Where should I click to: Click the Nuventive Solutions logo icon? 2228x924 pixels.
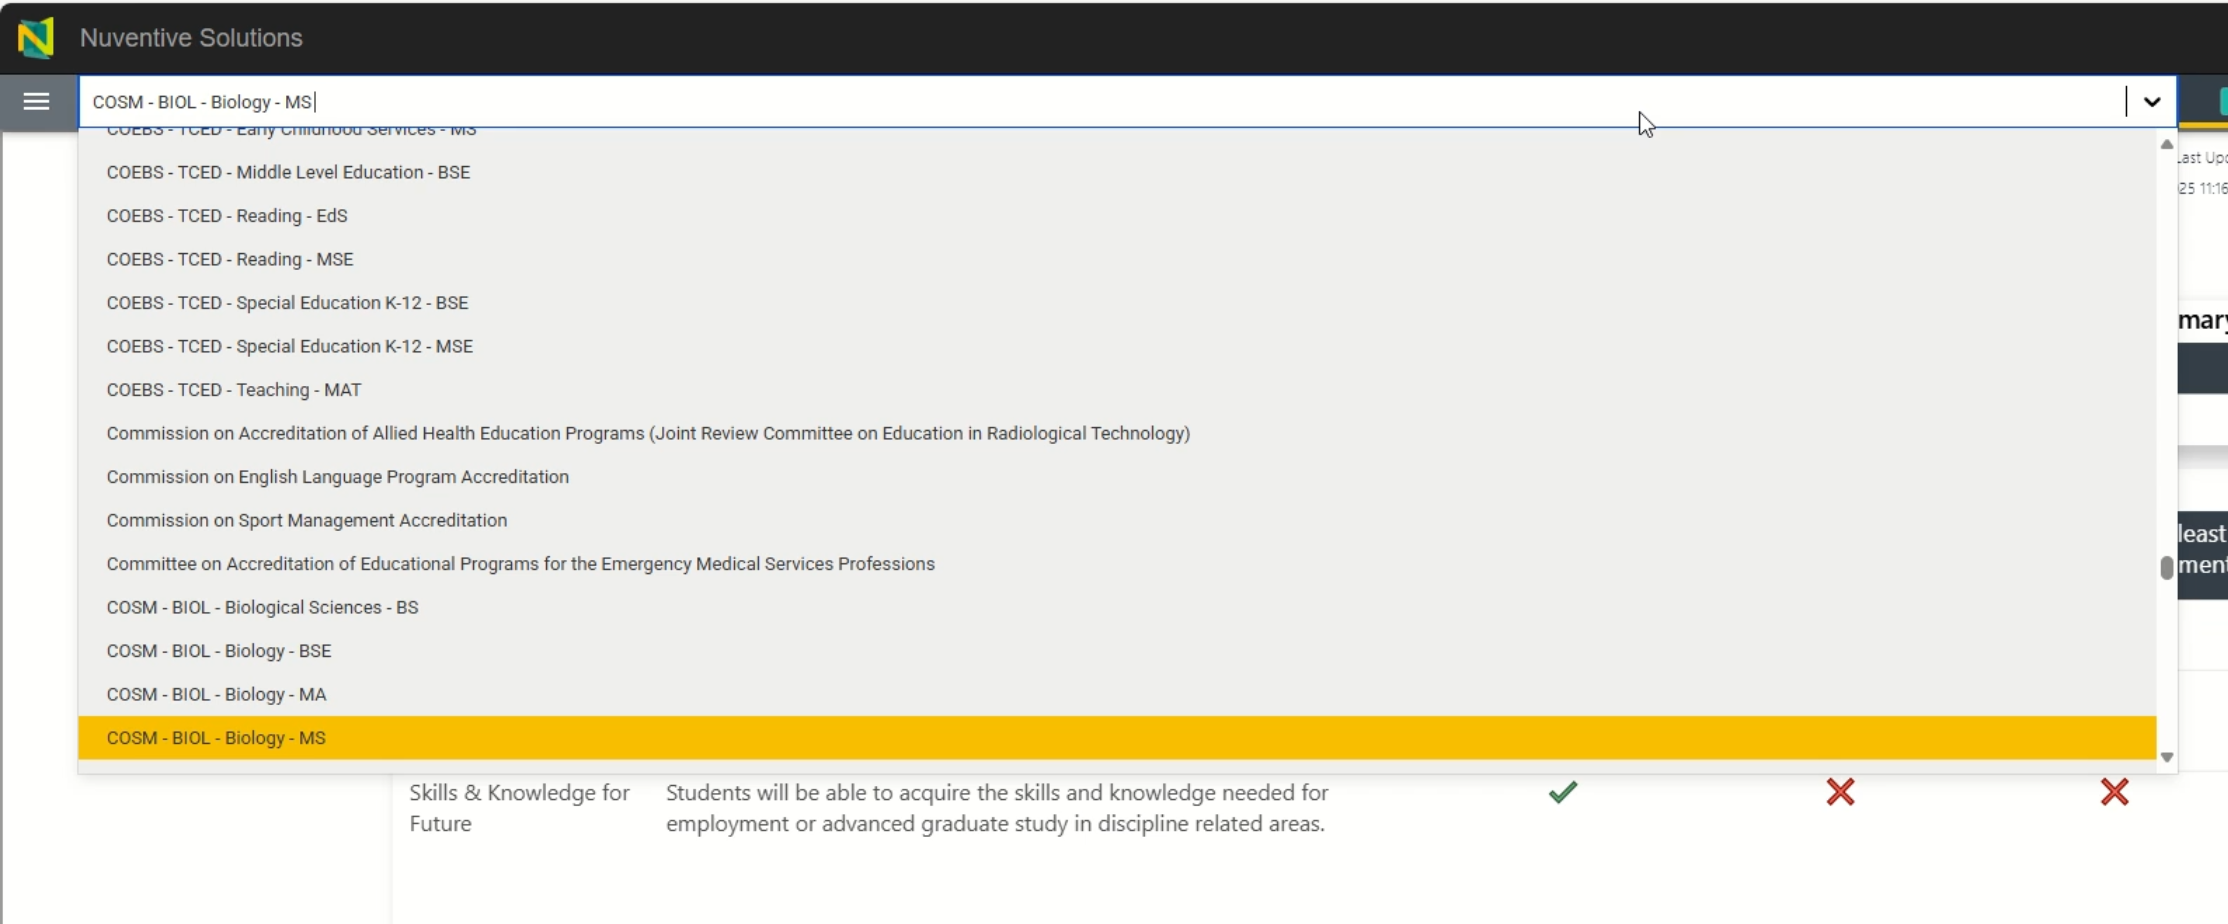pos(36,38)
